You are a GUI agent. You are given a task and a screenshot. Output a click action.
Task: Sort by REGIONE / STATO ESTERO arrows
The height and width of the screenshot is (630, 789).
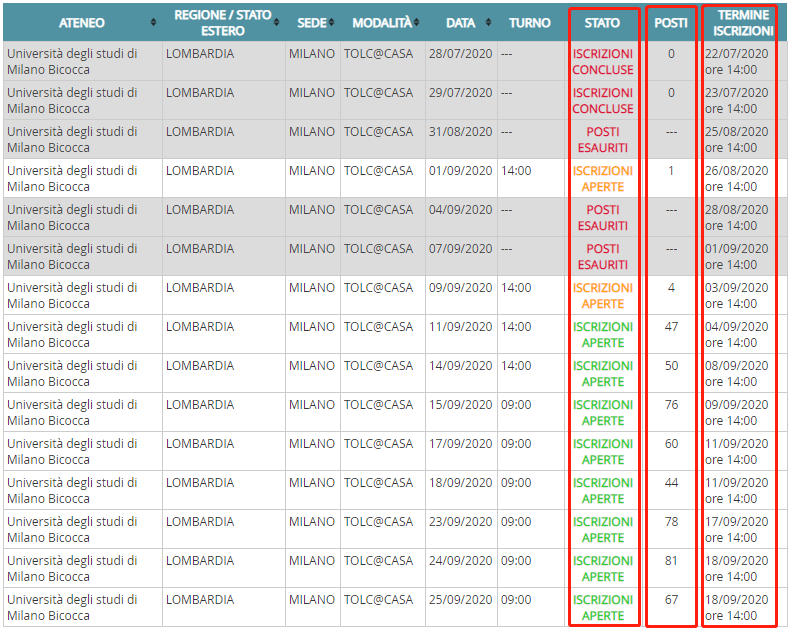[276, 23]
